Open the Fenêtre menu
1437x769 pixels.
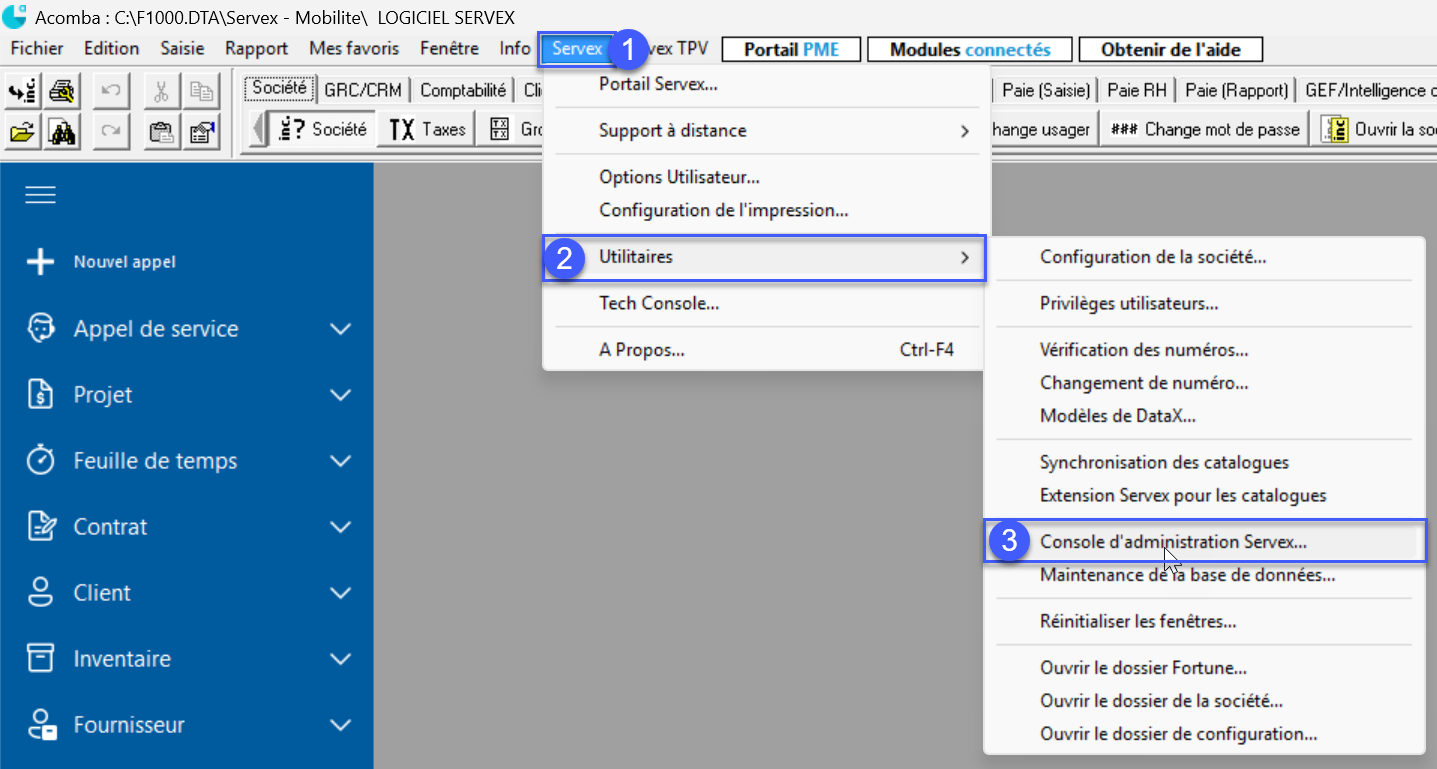449,48
